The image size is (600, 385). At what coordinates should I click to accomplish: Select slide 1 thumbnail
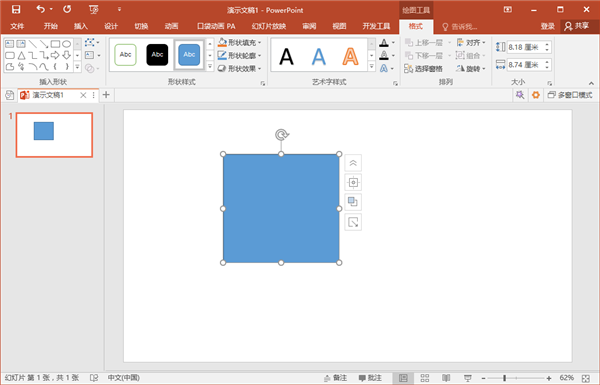coord(54,135)
